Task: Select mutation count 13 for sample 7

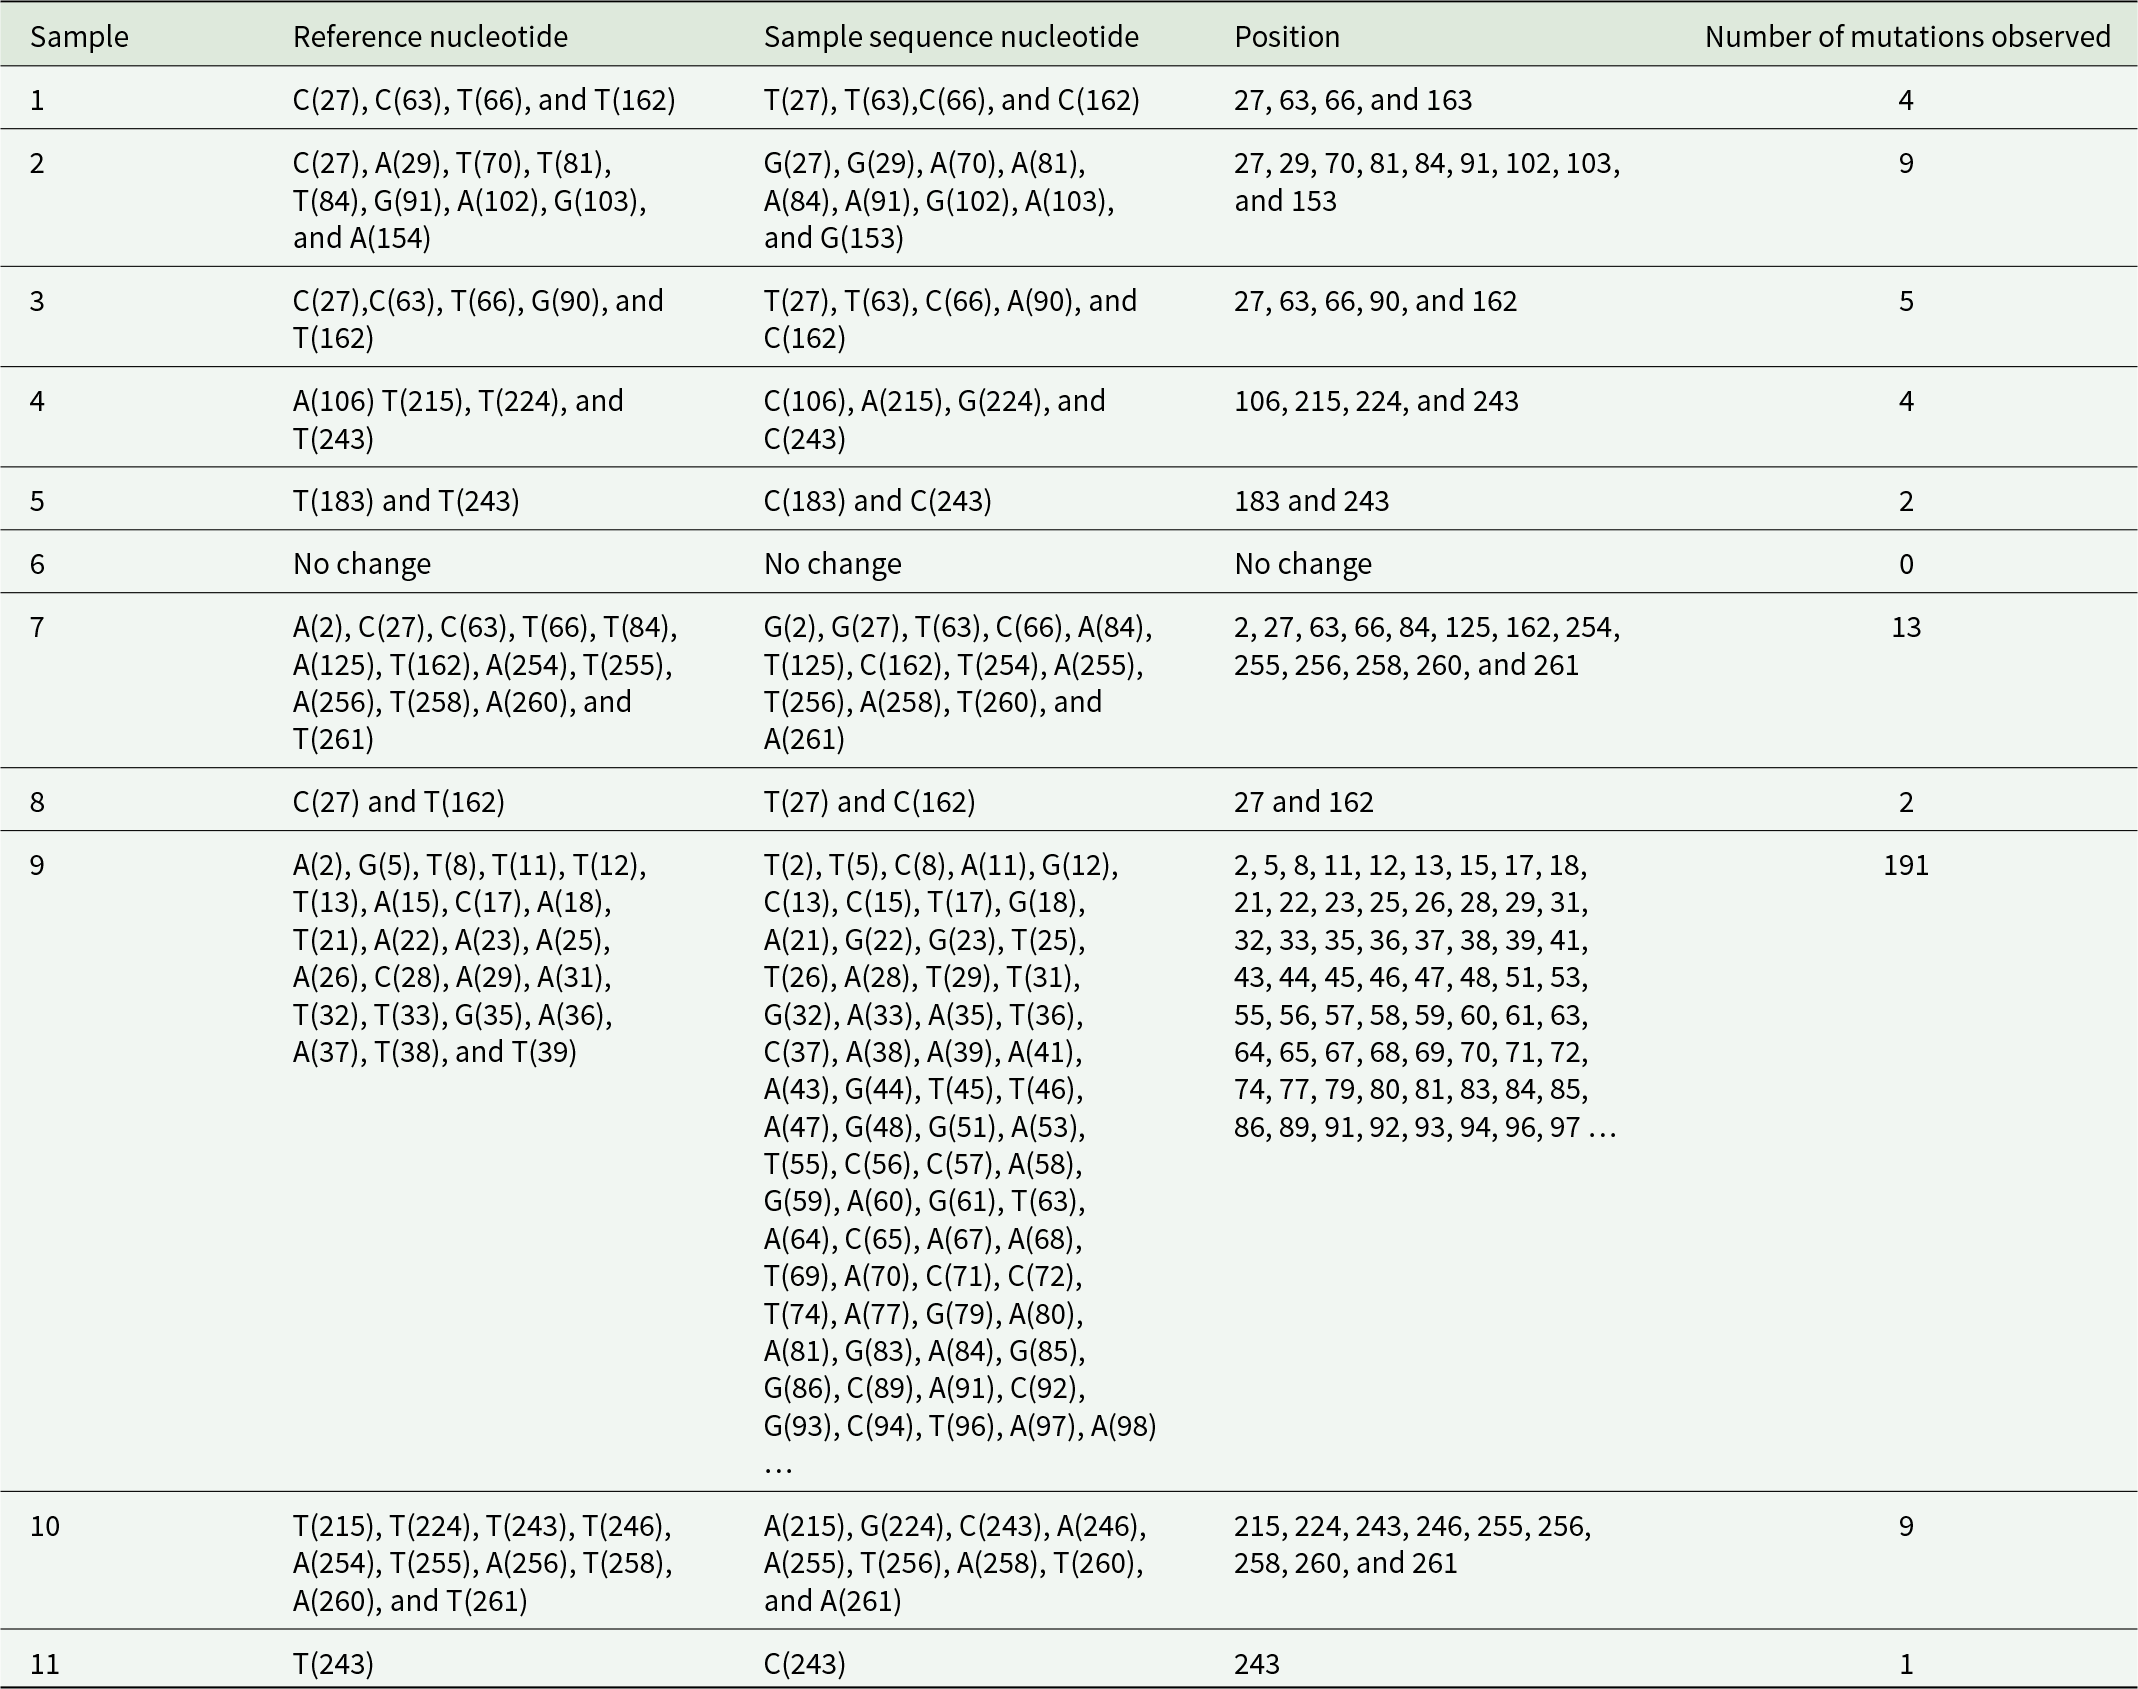Action: coord(1906,627)
